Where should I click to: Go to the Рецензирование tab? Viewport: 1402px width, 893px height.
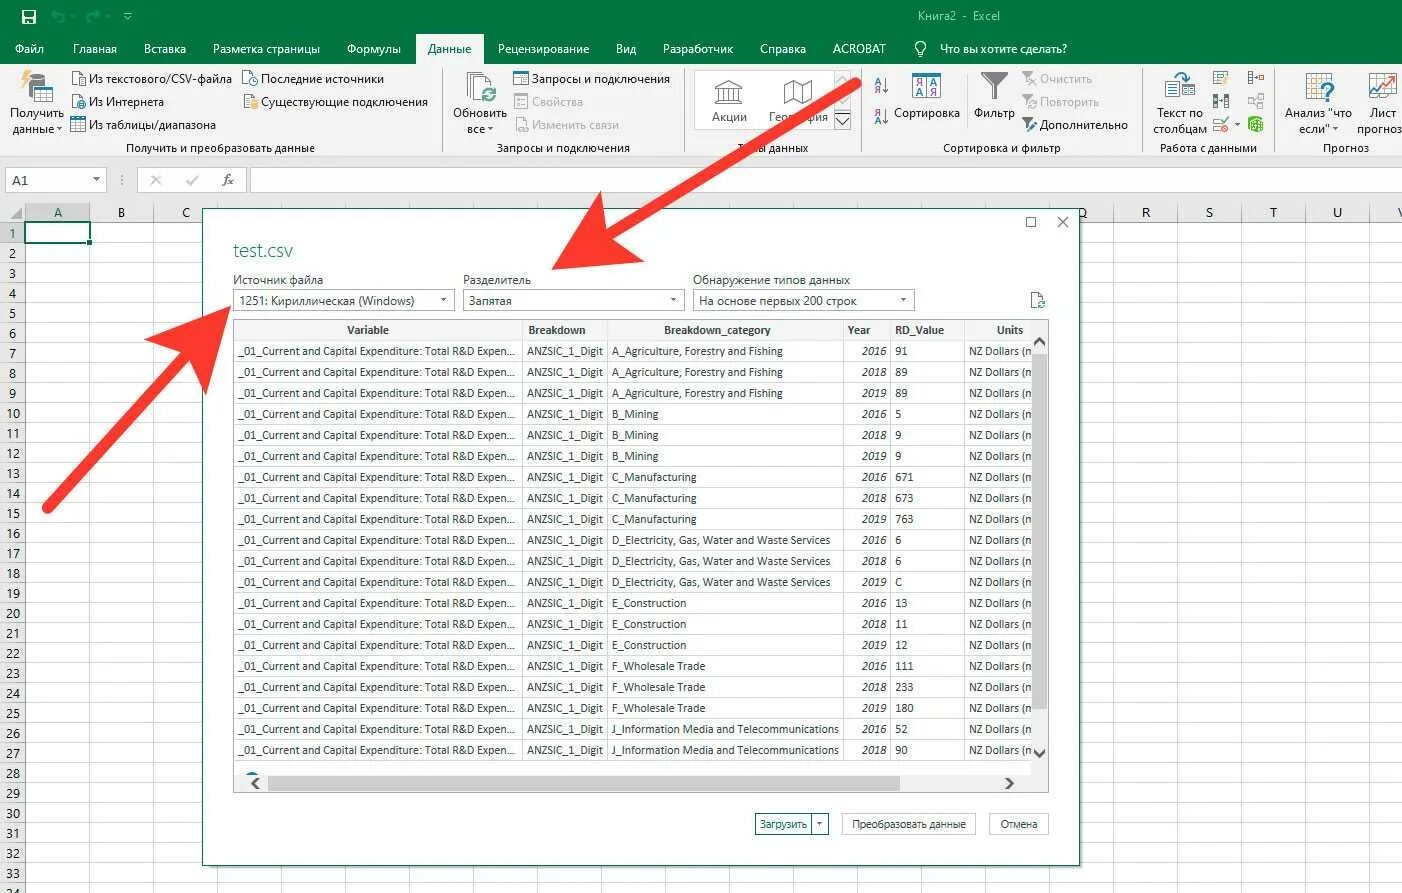[544, 49]
